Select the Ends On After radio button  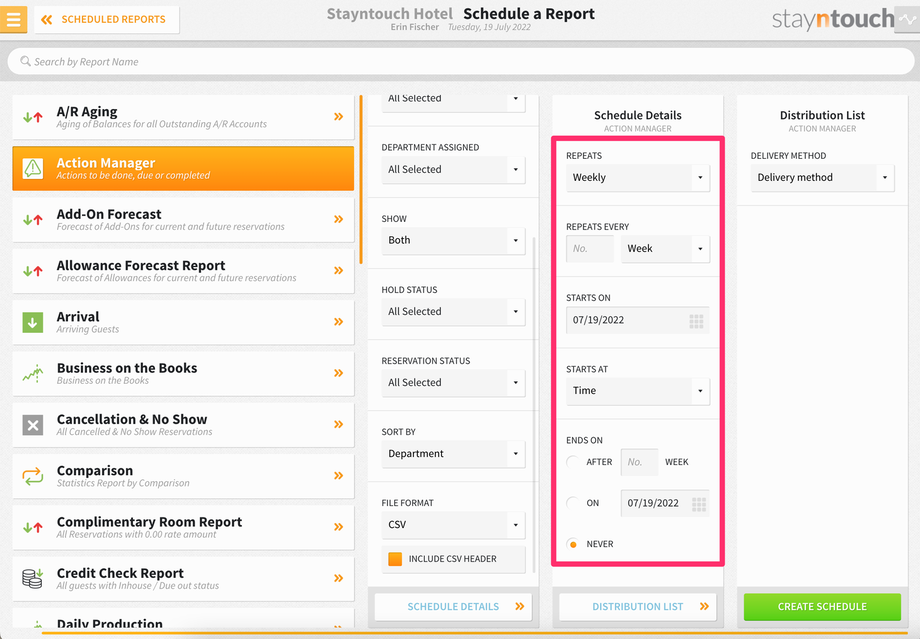coord(573,462)
